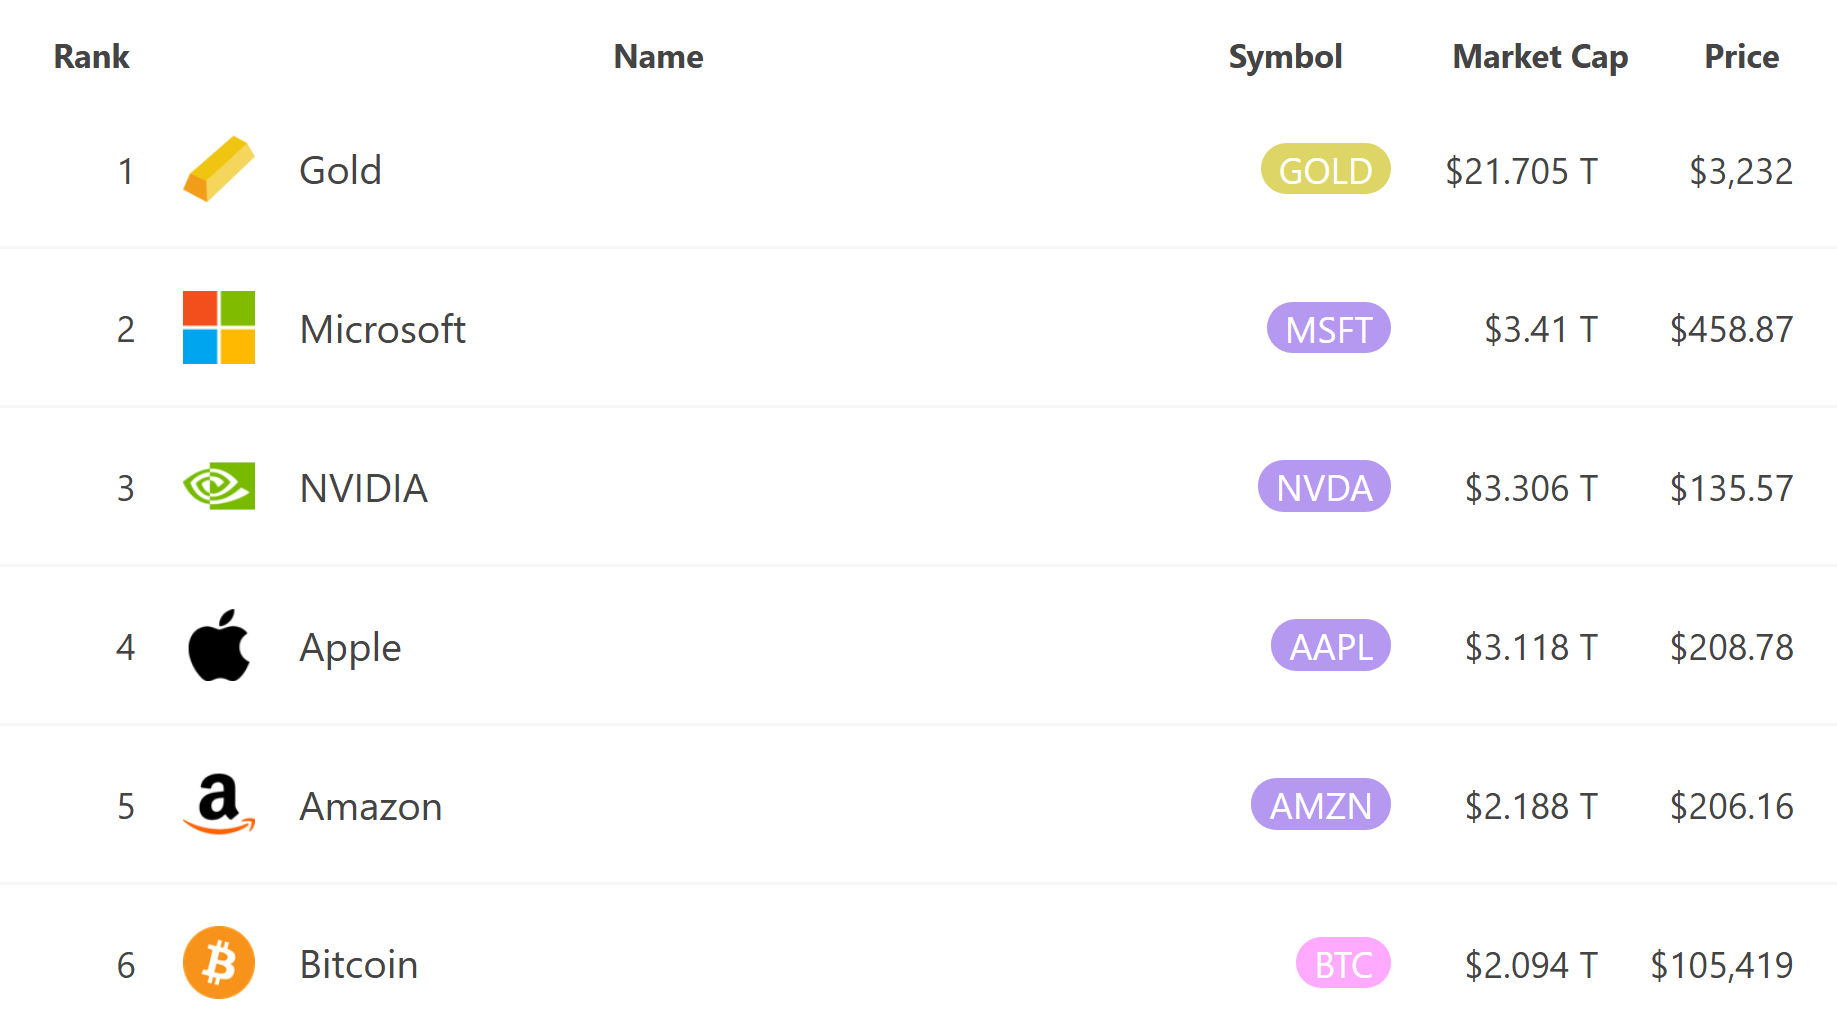The image size is (1837, 1036).
Task: Open the Microsoft name link
Action: click(383, 329)
